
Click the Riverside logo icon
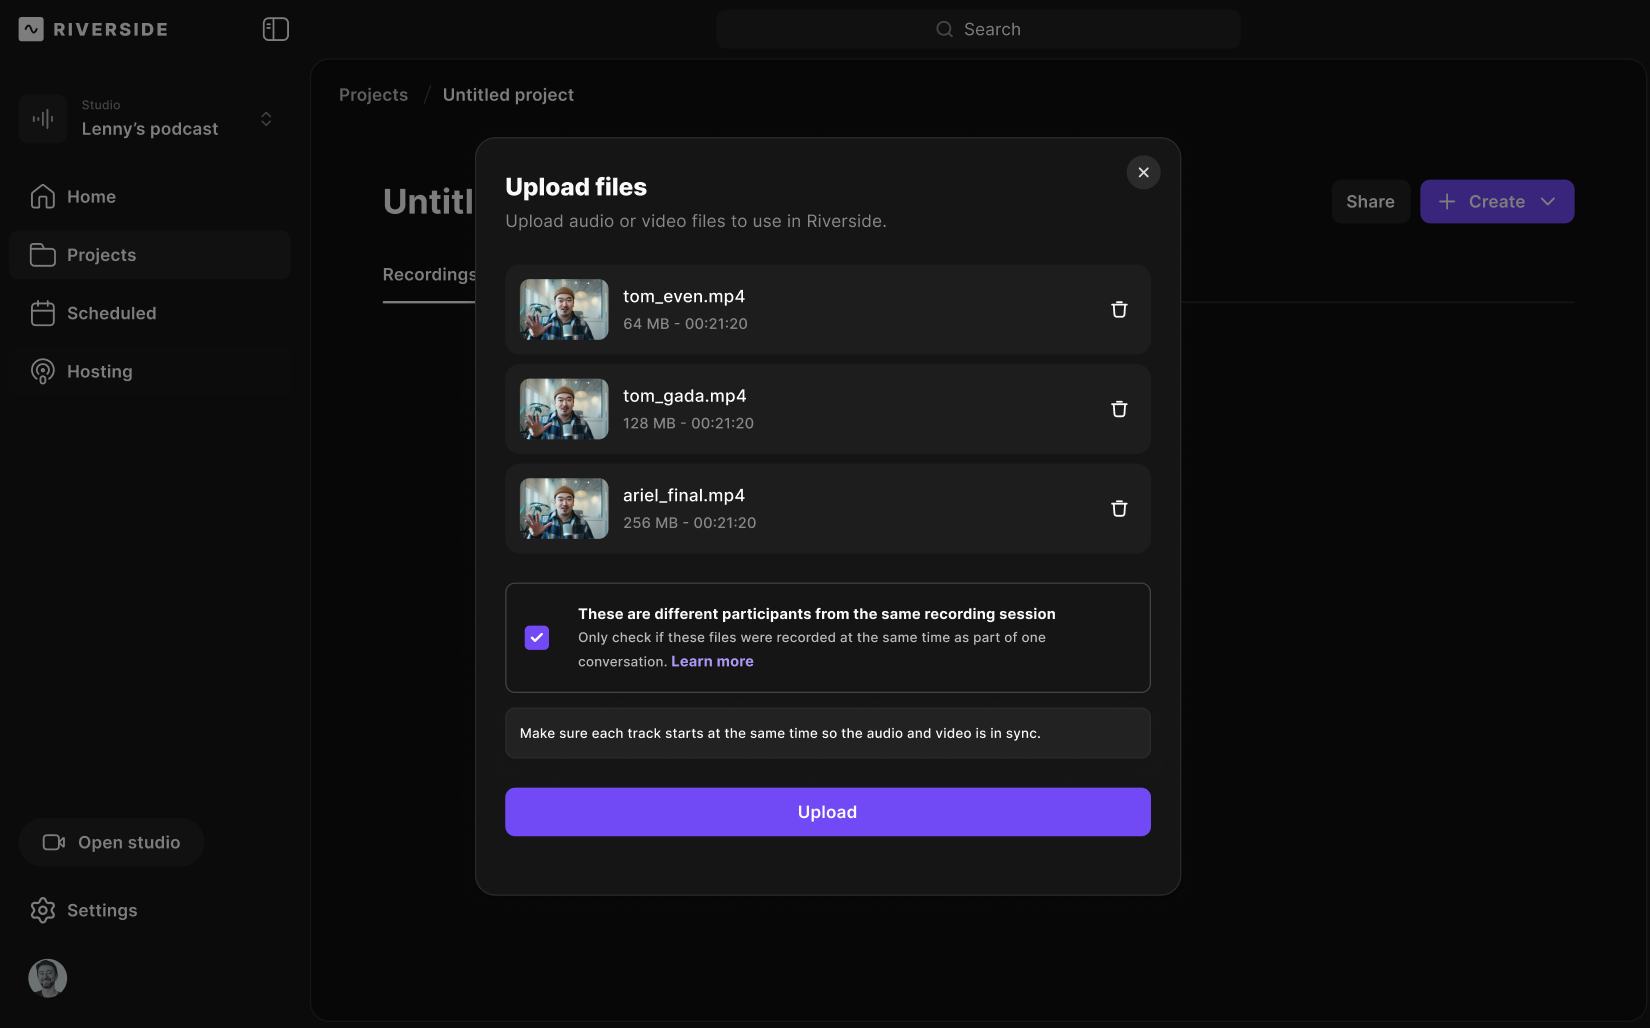pyautogui.click(x=31, y=29)
